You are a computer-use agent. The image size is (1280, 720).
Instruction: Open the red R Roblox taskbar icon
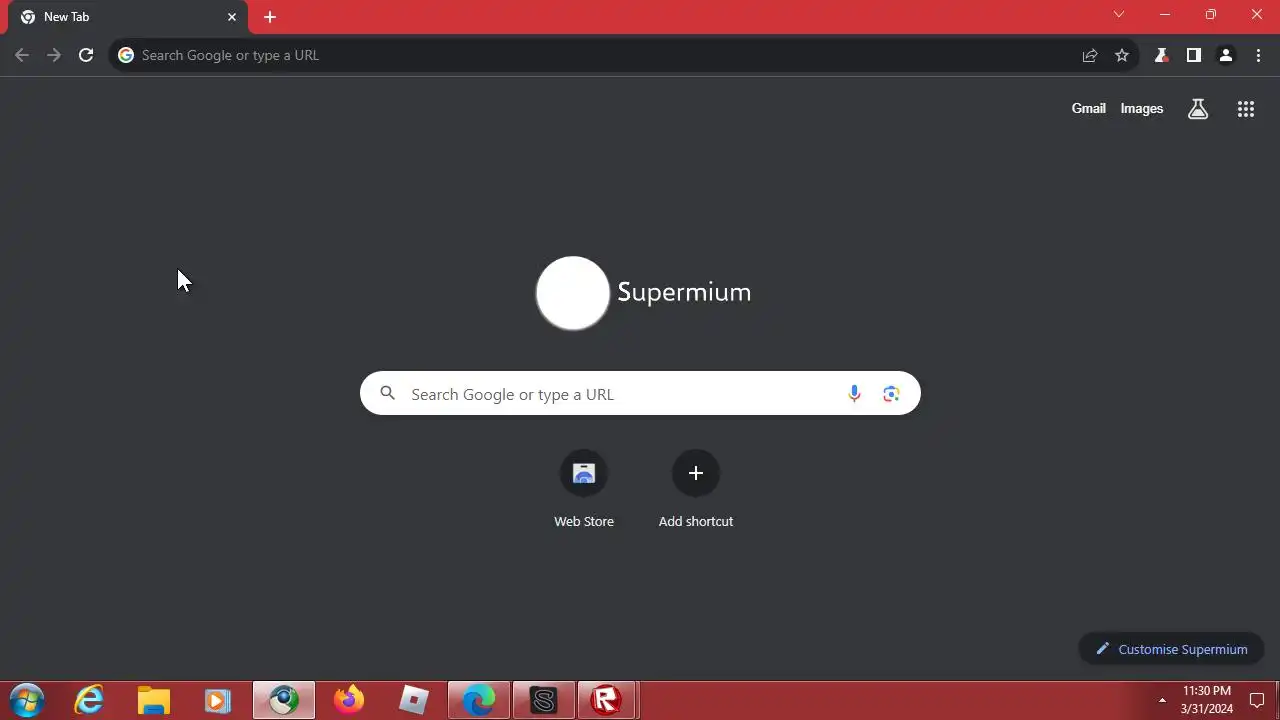[x=607, y=700]
